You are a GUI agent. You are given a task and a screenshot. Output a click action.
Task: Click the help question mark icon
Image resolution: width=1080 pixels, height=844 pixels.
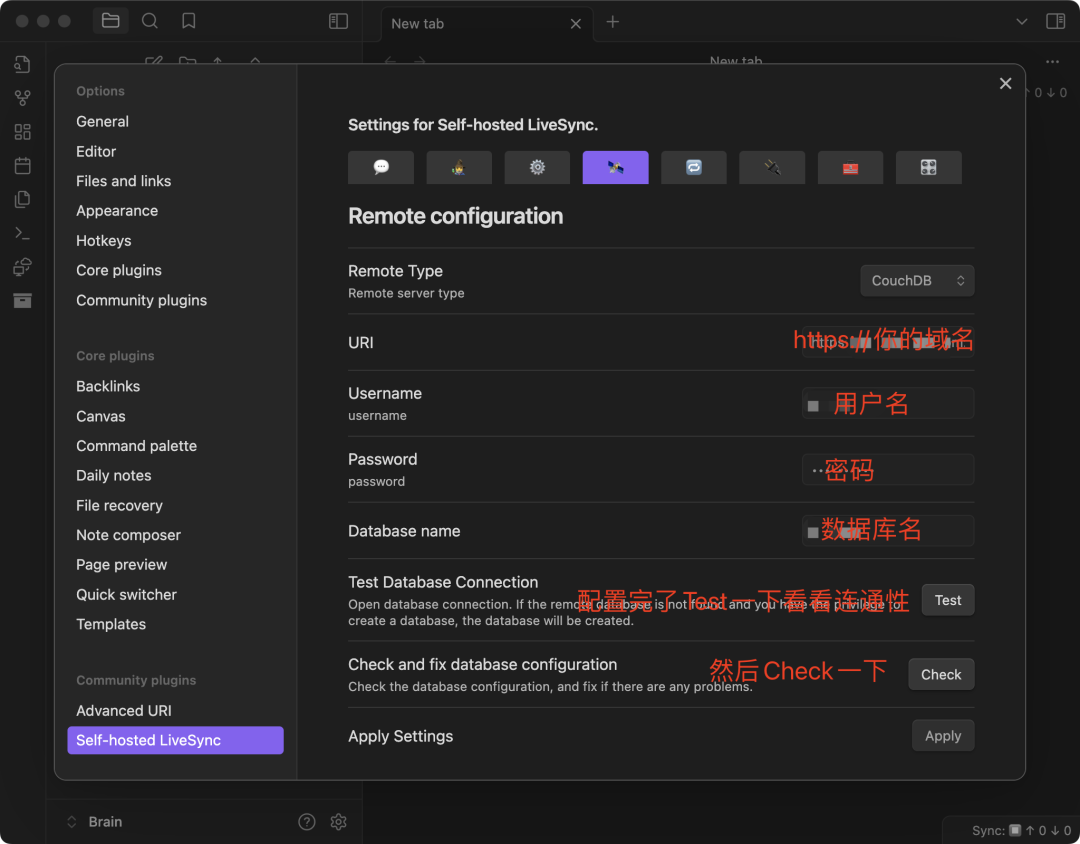[x=307, y=821]
